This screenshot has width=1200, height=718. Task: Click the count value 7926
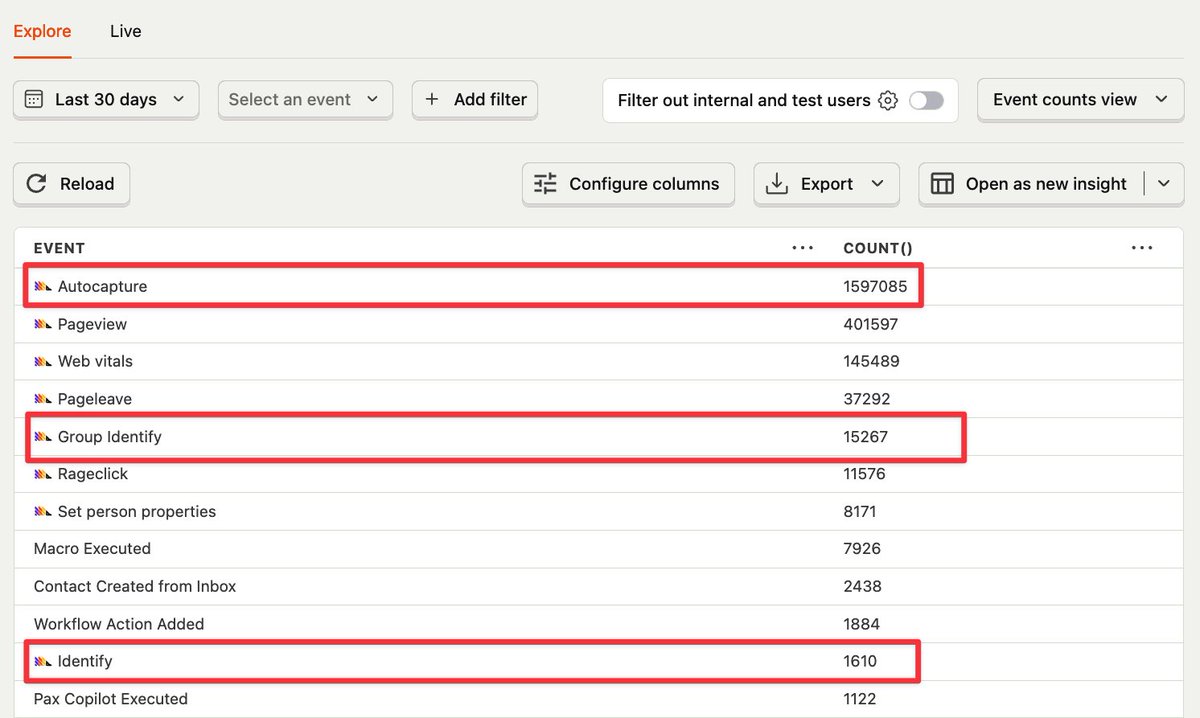pos(862,549)
